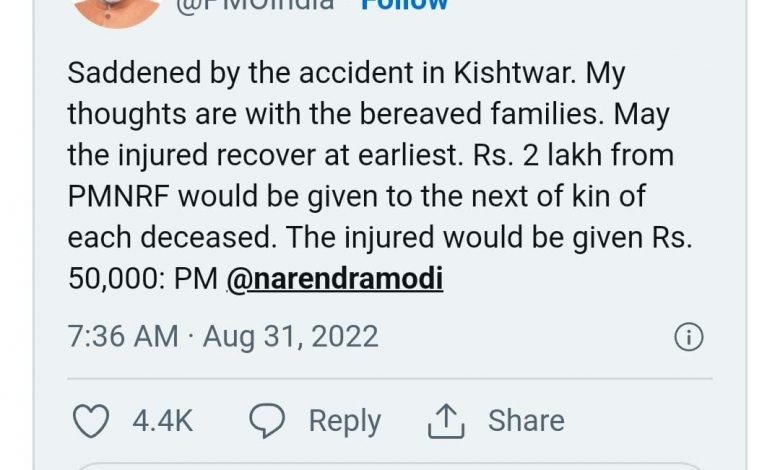Click the Share text label
Image resolution: width=780 pixels, height=470 pixels.
click(526, 421)
